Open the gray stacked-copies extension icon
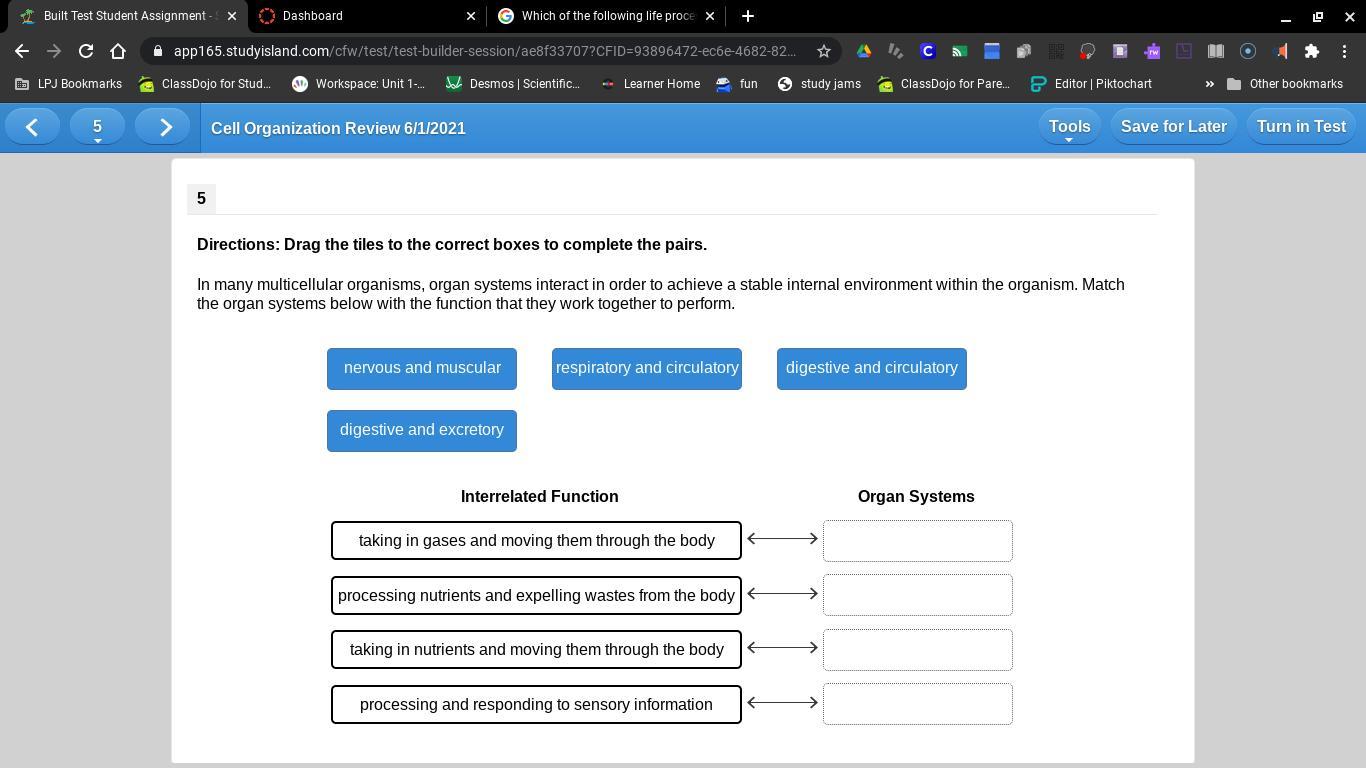 (x=1024, y=51)
